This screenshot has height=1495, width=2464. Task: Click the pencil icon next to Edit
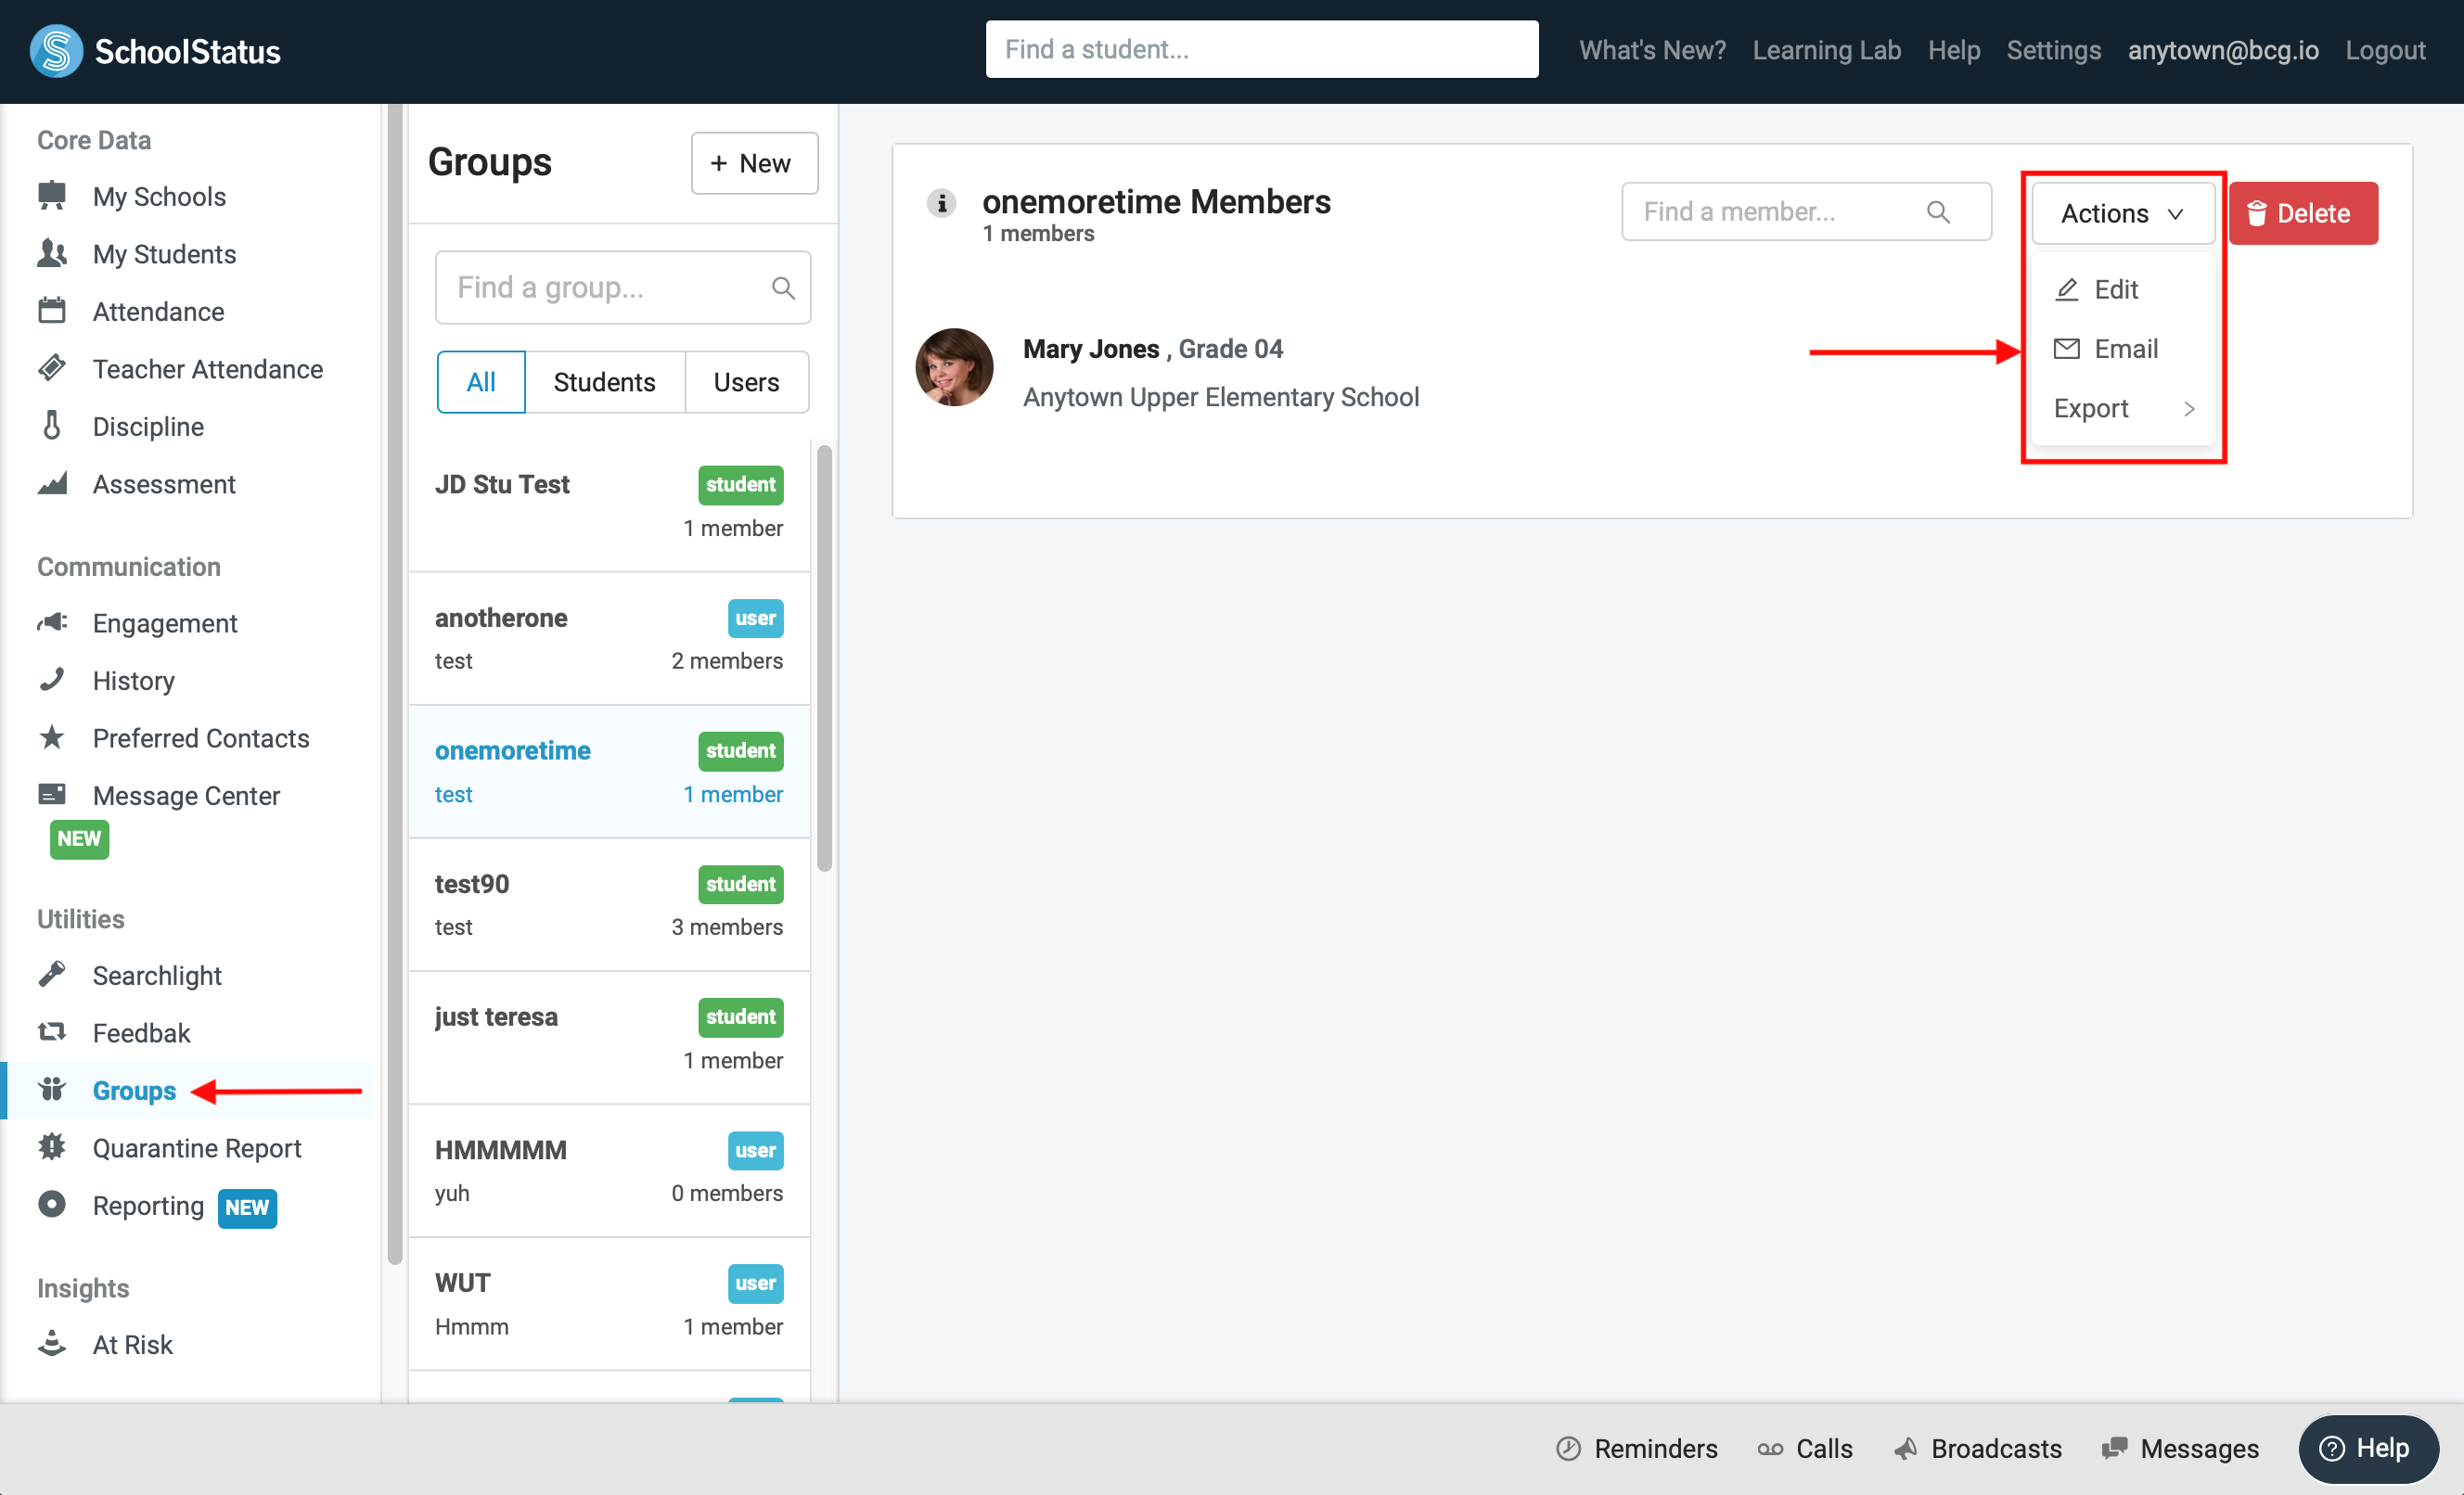click(x=2066, y=289)
